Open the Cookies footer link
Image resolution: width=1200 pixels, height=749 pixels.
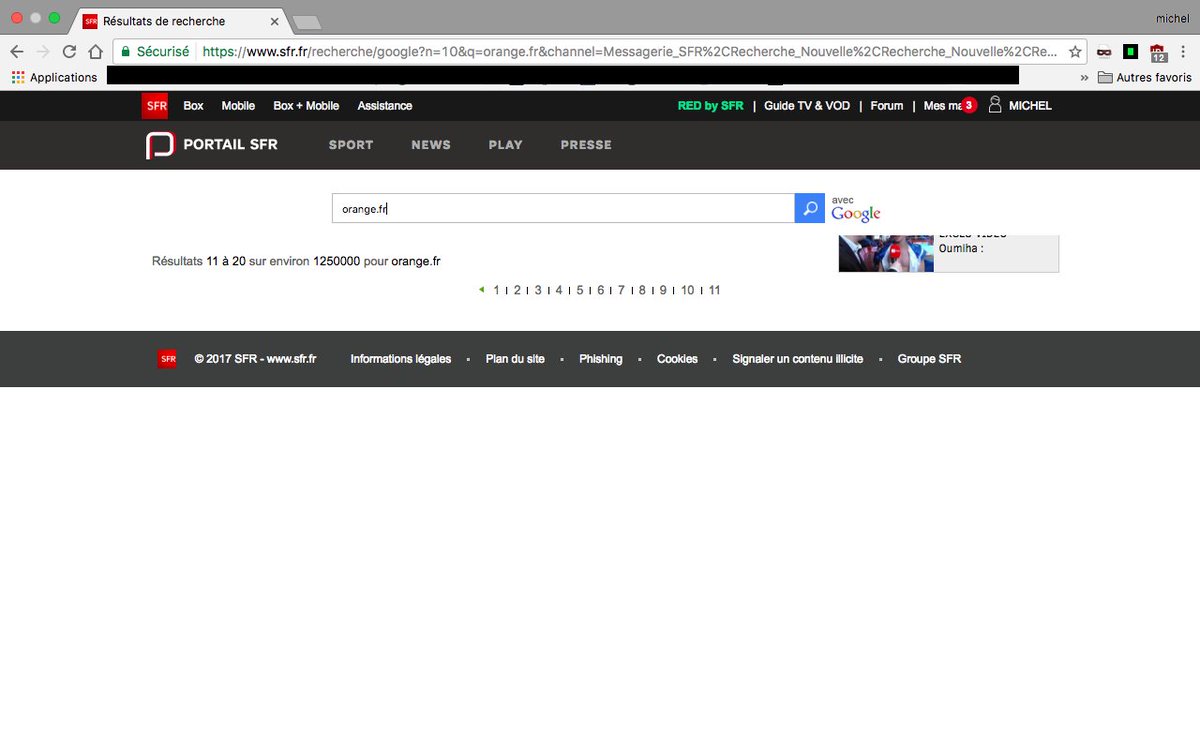point(677,359)
